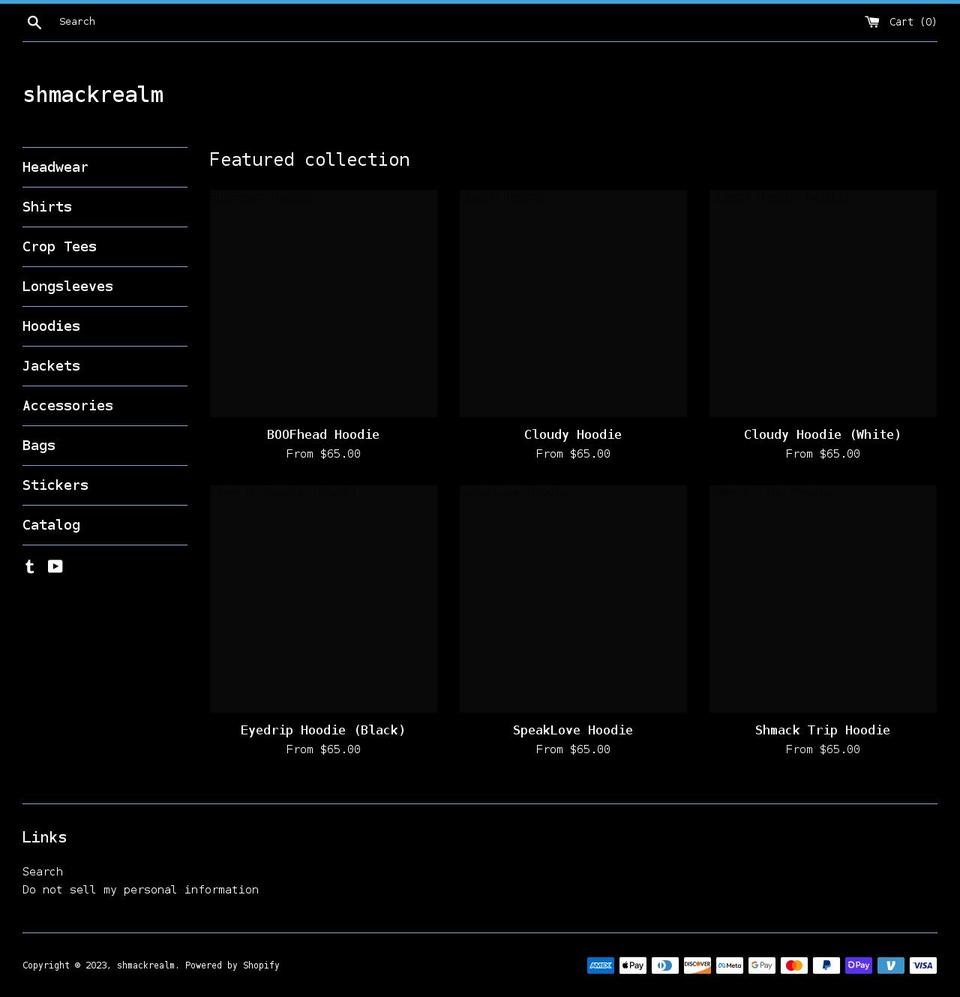Click the Powered by Shopify link
This screenshot has height=997, width=960.
pyautogui.click(x=232, y=965)
